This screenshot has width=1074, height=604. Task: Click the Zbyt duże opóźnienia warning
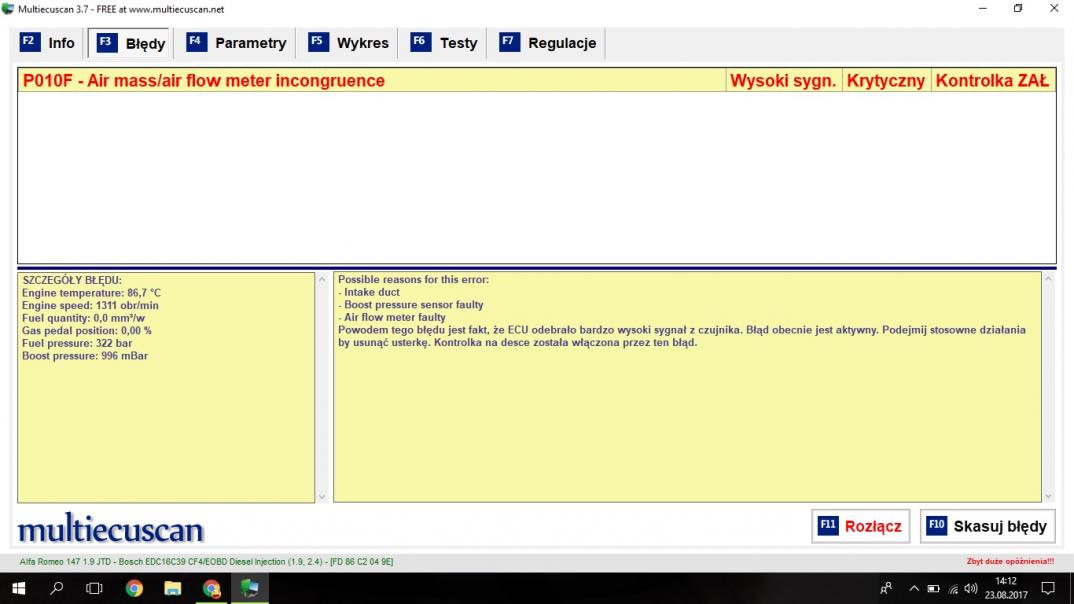tap(1010, 562)
